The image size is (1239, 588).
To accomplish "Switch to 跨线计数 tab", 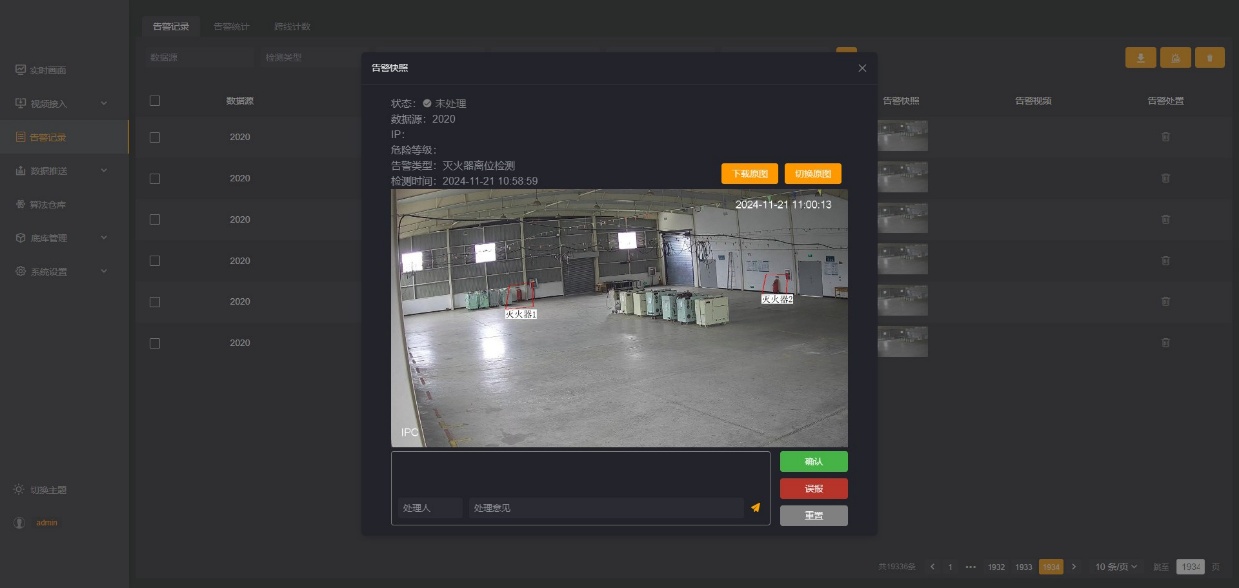I will pyautogui.click(x=292, y=26).
